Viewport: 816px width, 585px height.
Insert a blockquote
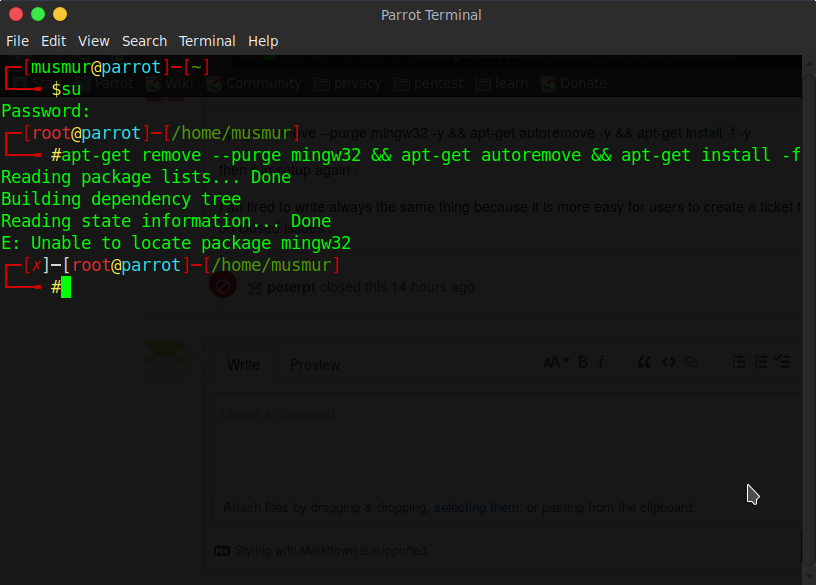pos(644,362)
